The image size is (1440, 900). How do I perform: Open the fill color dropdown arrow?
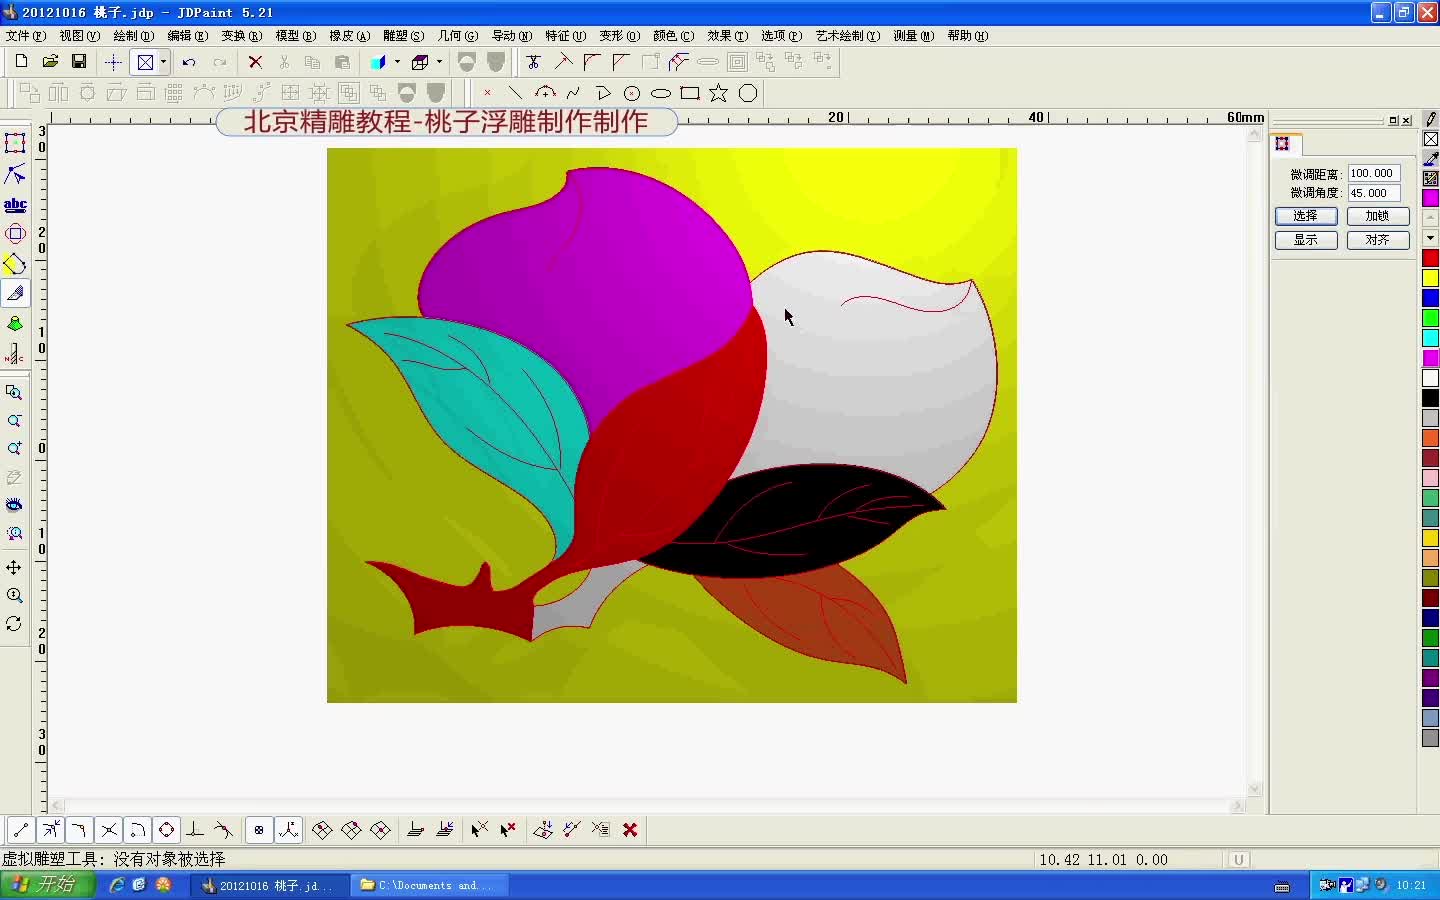(x=396, y=62)
